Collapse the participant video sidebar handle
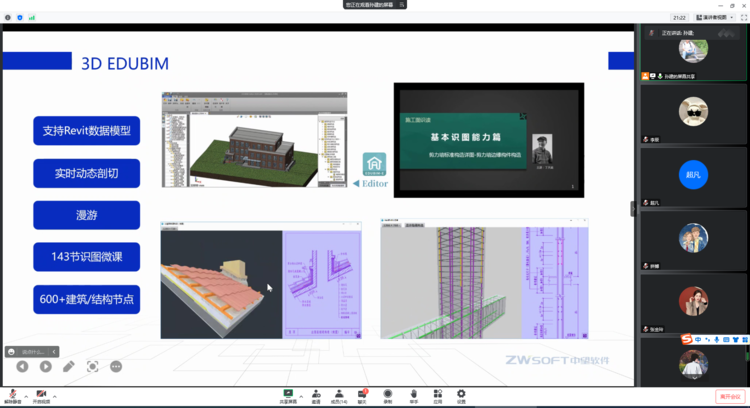This screenshot has width=750, height=408. (633, 208)
